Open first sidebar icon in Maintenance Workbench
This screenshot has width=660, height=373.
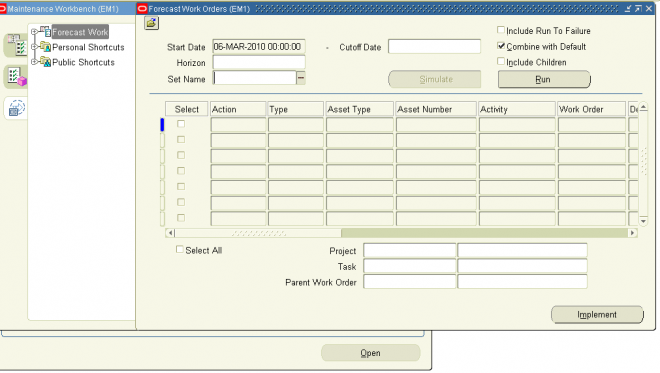tap(16, 45)
